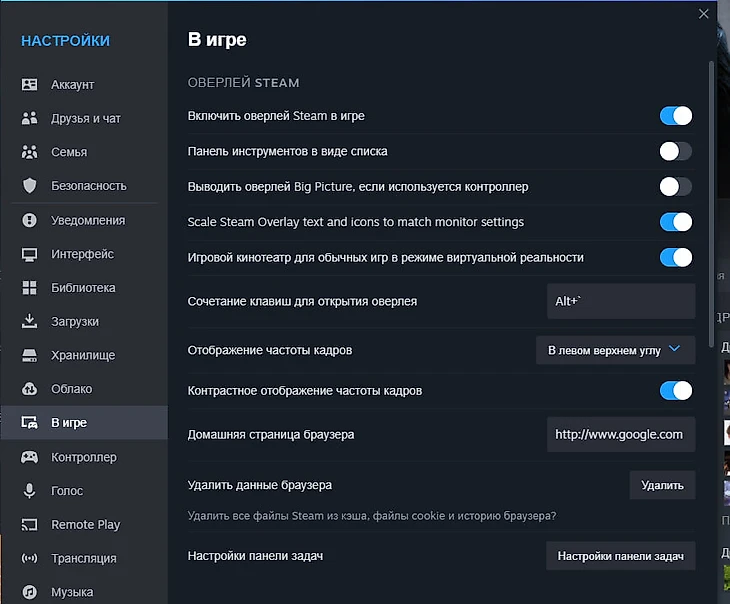Turn off 'Контрастное отображение частоты кадров' switch

click(675, 390)
